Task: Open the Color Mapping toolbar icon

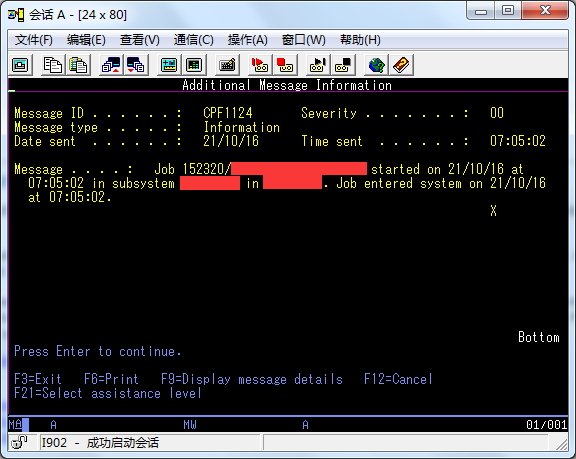Action: [194, 65]
